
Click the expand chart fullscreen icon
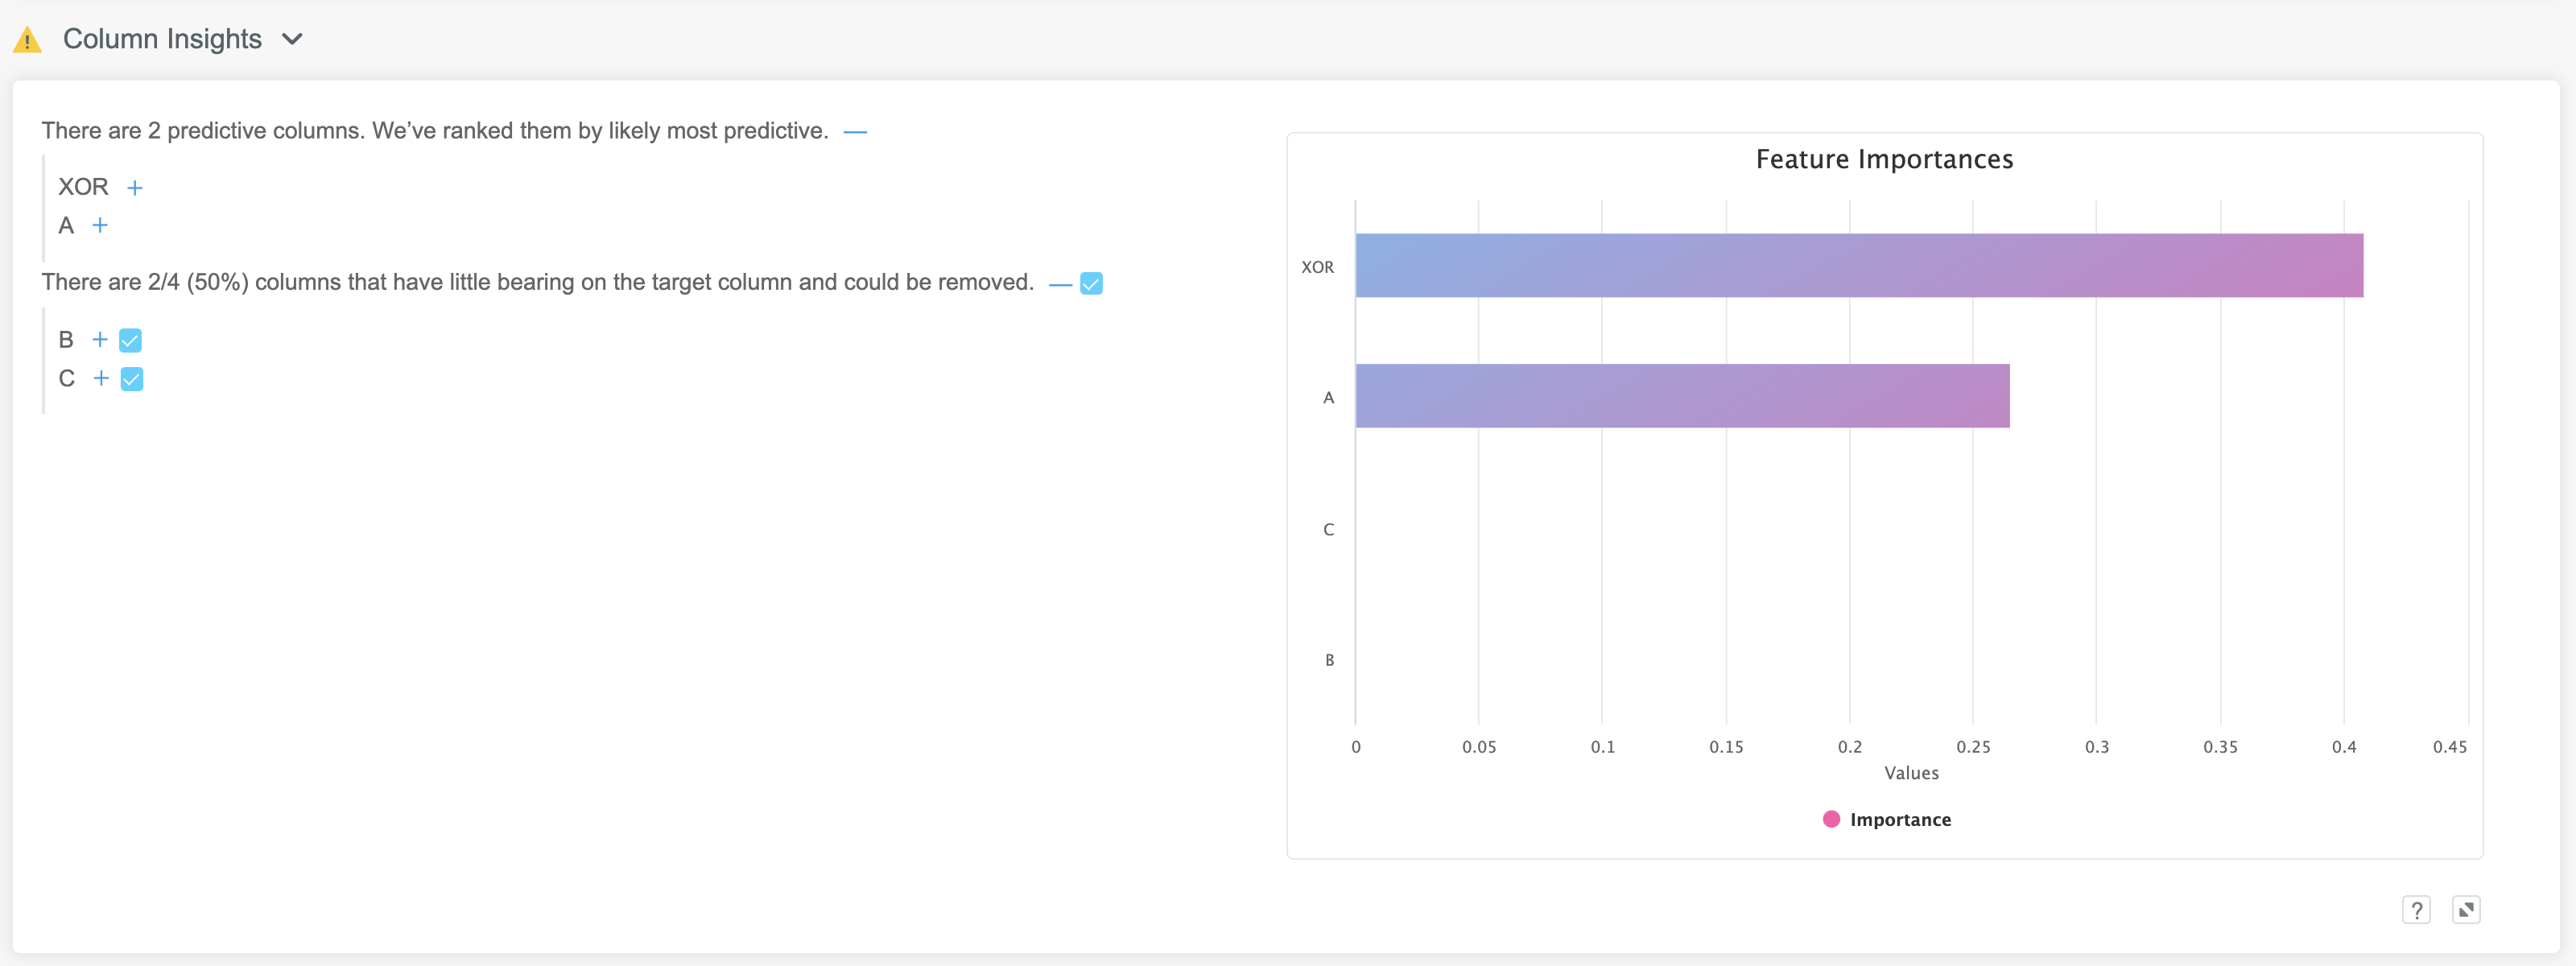pyautogui.click(x=2466, y=910)
